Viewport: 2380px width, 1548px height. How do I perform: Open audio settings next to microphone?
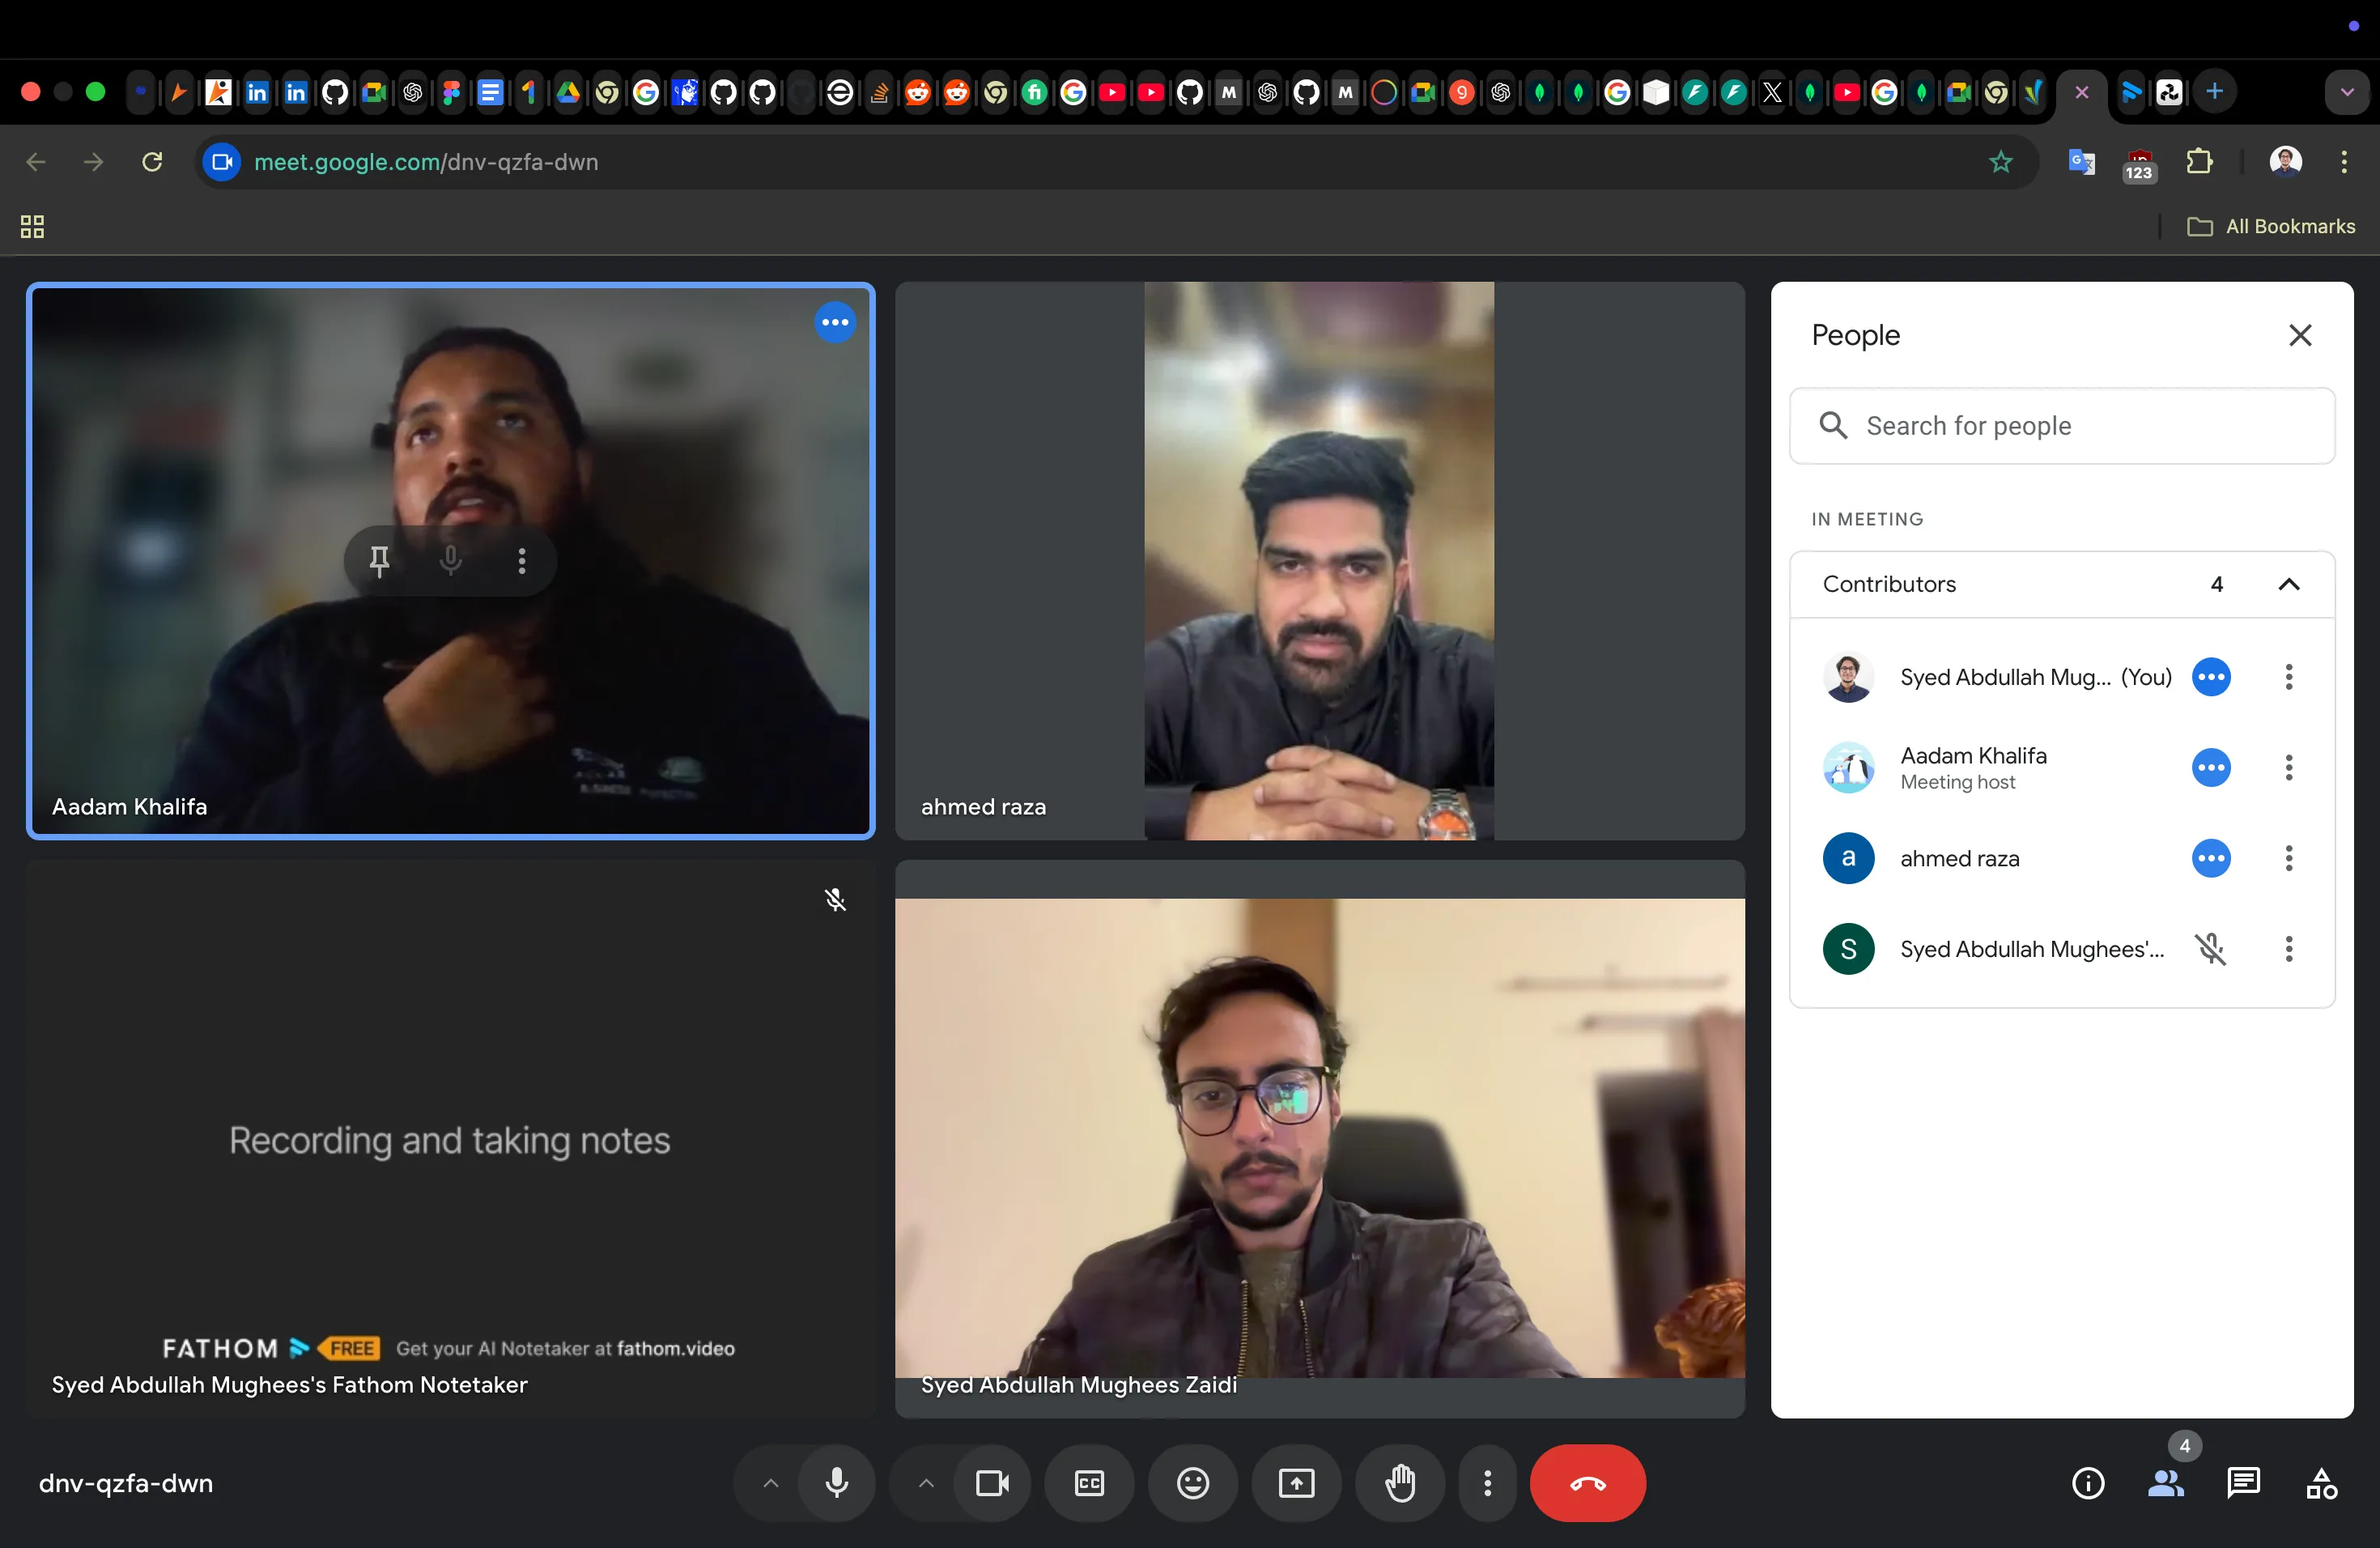click(x=770, y=1483)
